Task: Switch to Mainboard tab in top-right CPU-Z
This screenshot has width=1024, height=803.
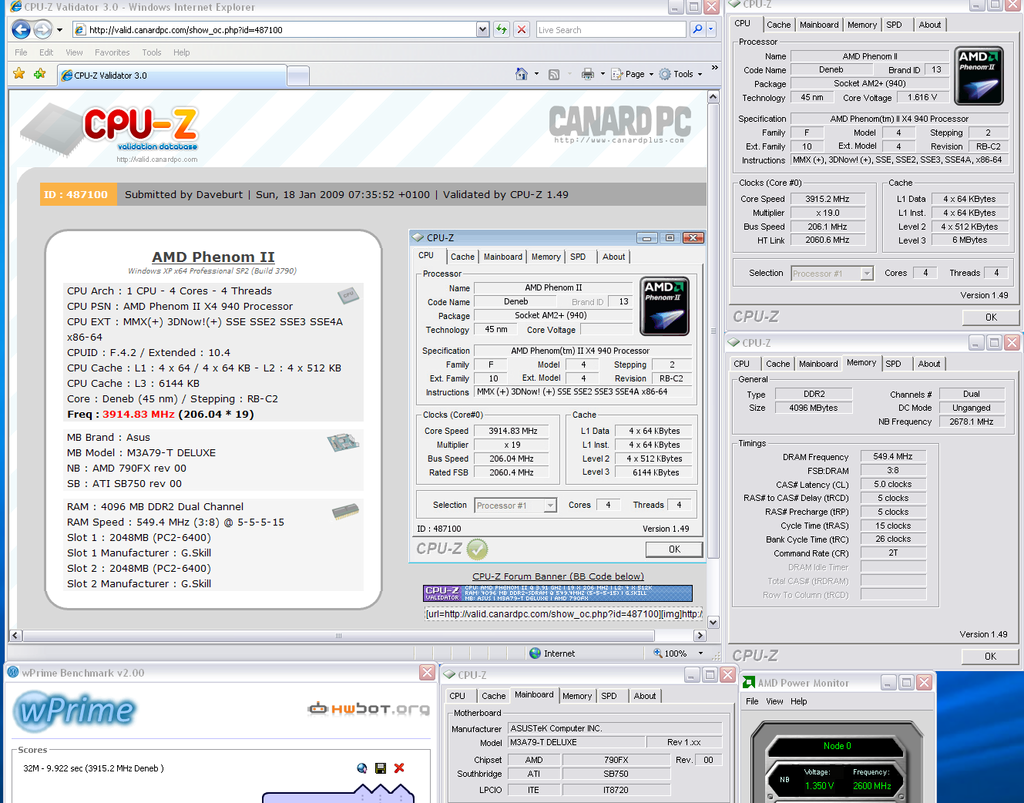Action: click(819, 25)
